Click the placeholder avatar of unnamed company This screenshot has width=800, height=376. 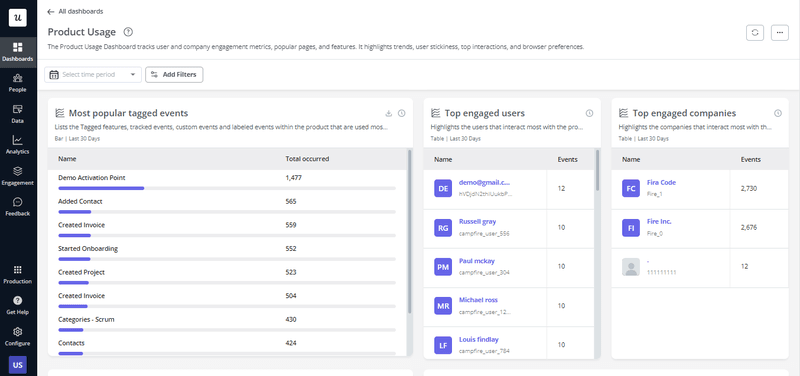pyautogui.click(x=631, y=267)
